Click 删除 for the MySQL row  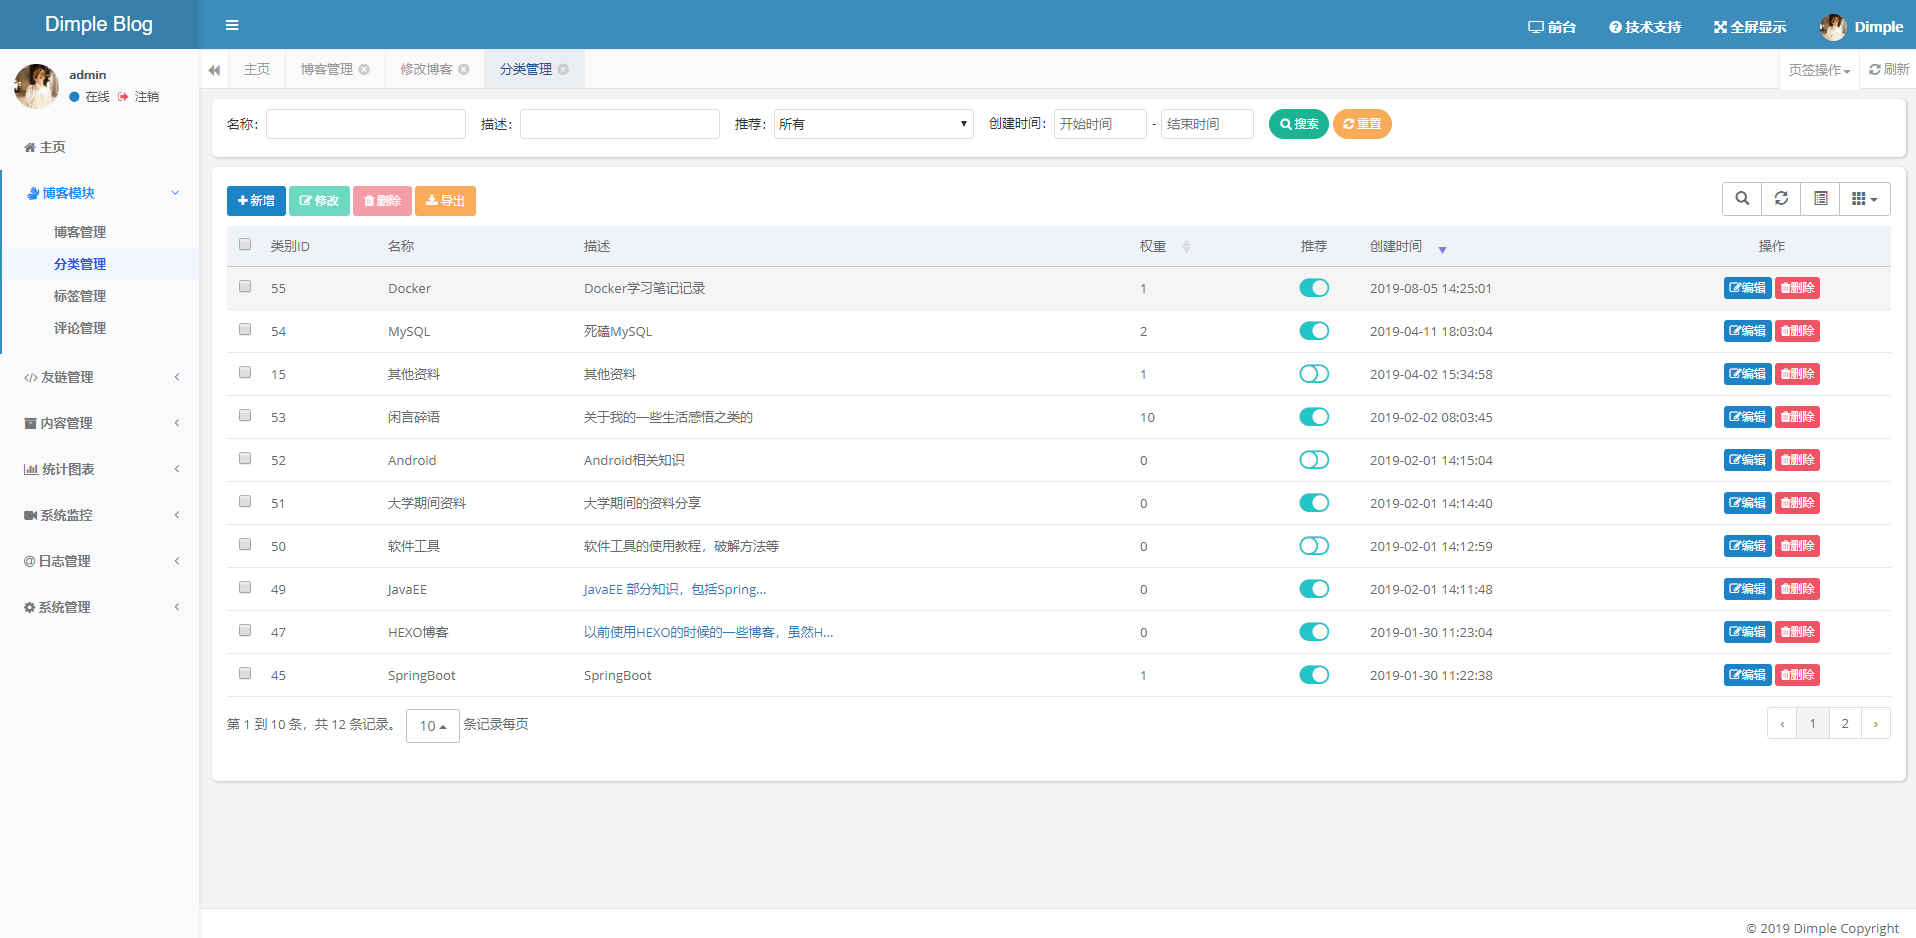point(1797,331)
